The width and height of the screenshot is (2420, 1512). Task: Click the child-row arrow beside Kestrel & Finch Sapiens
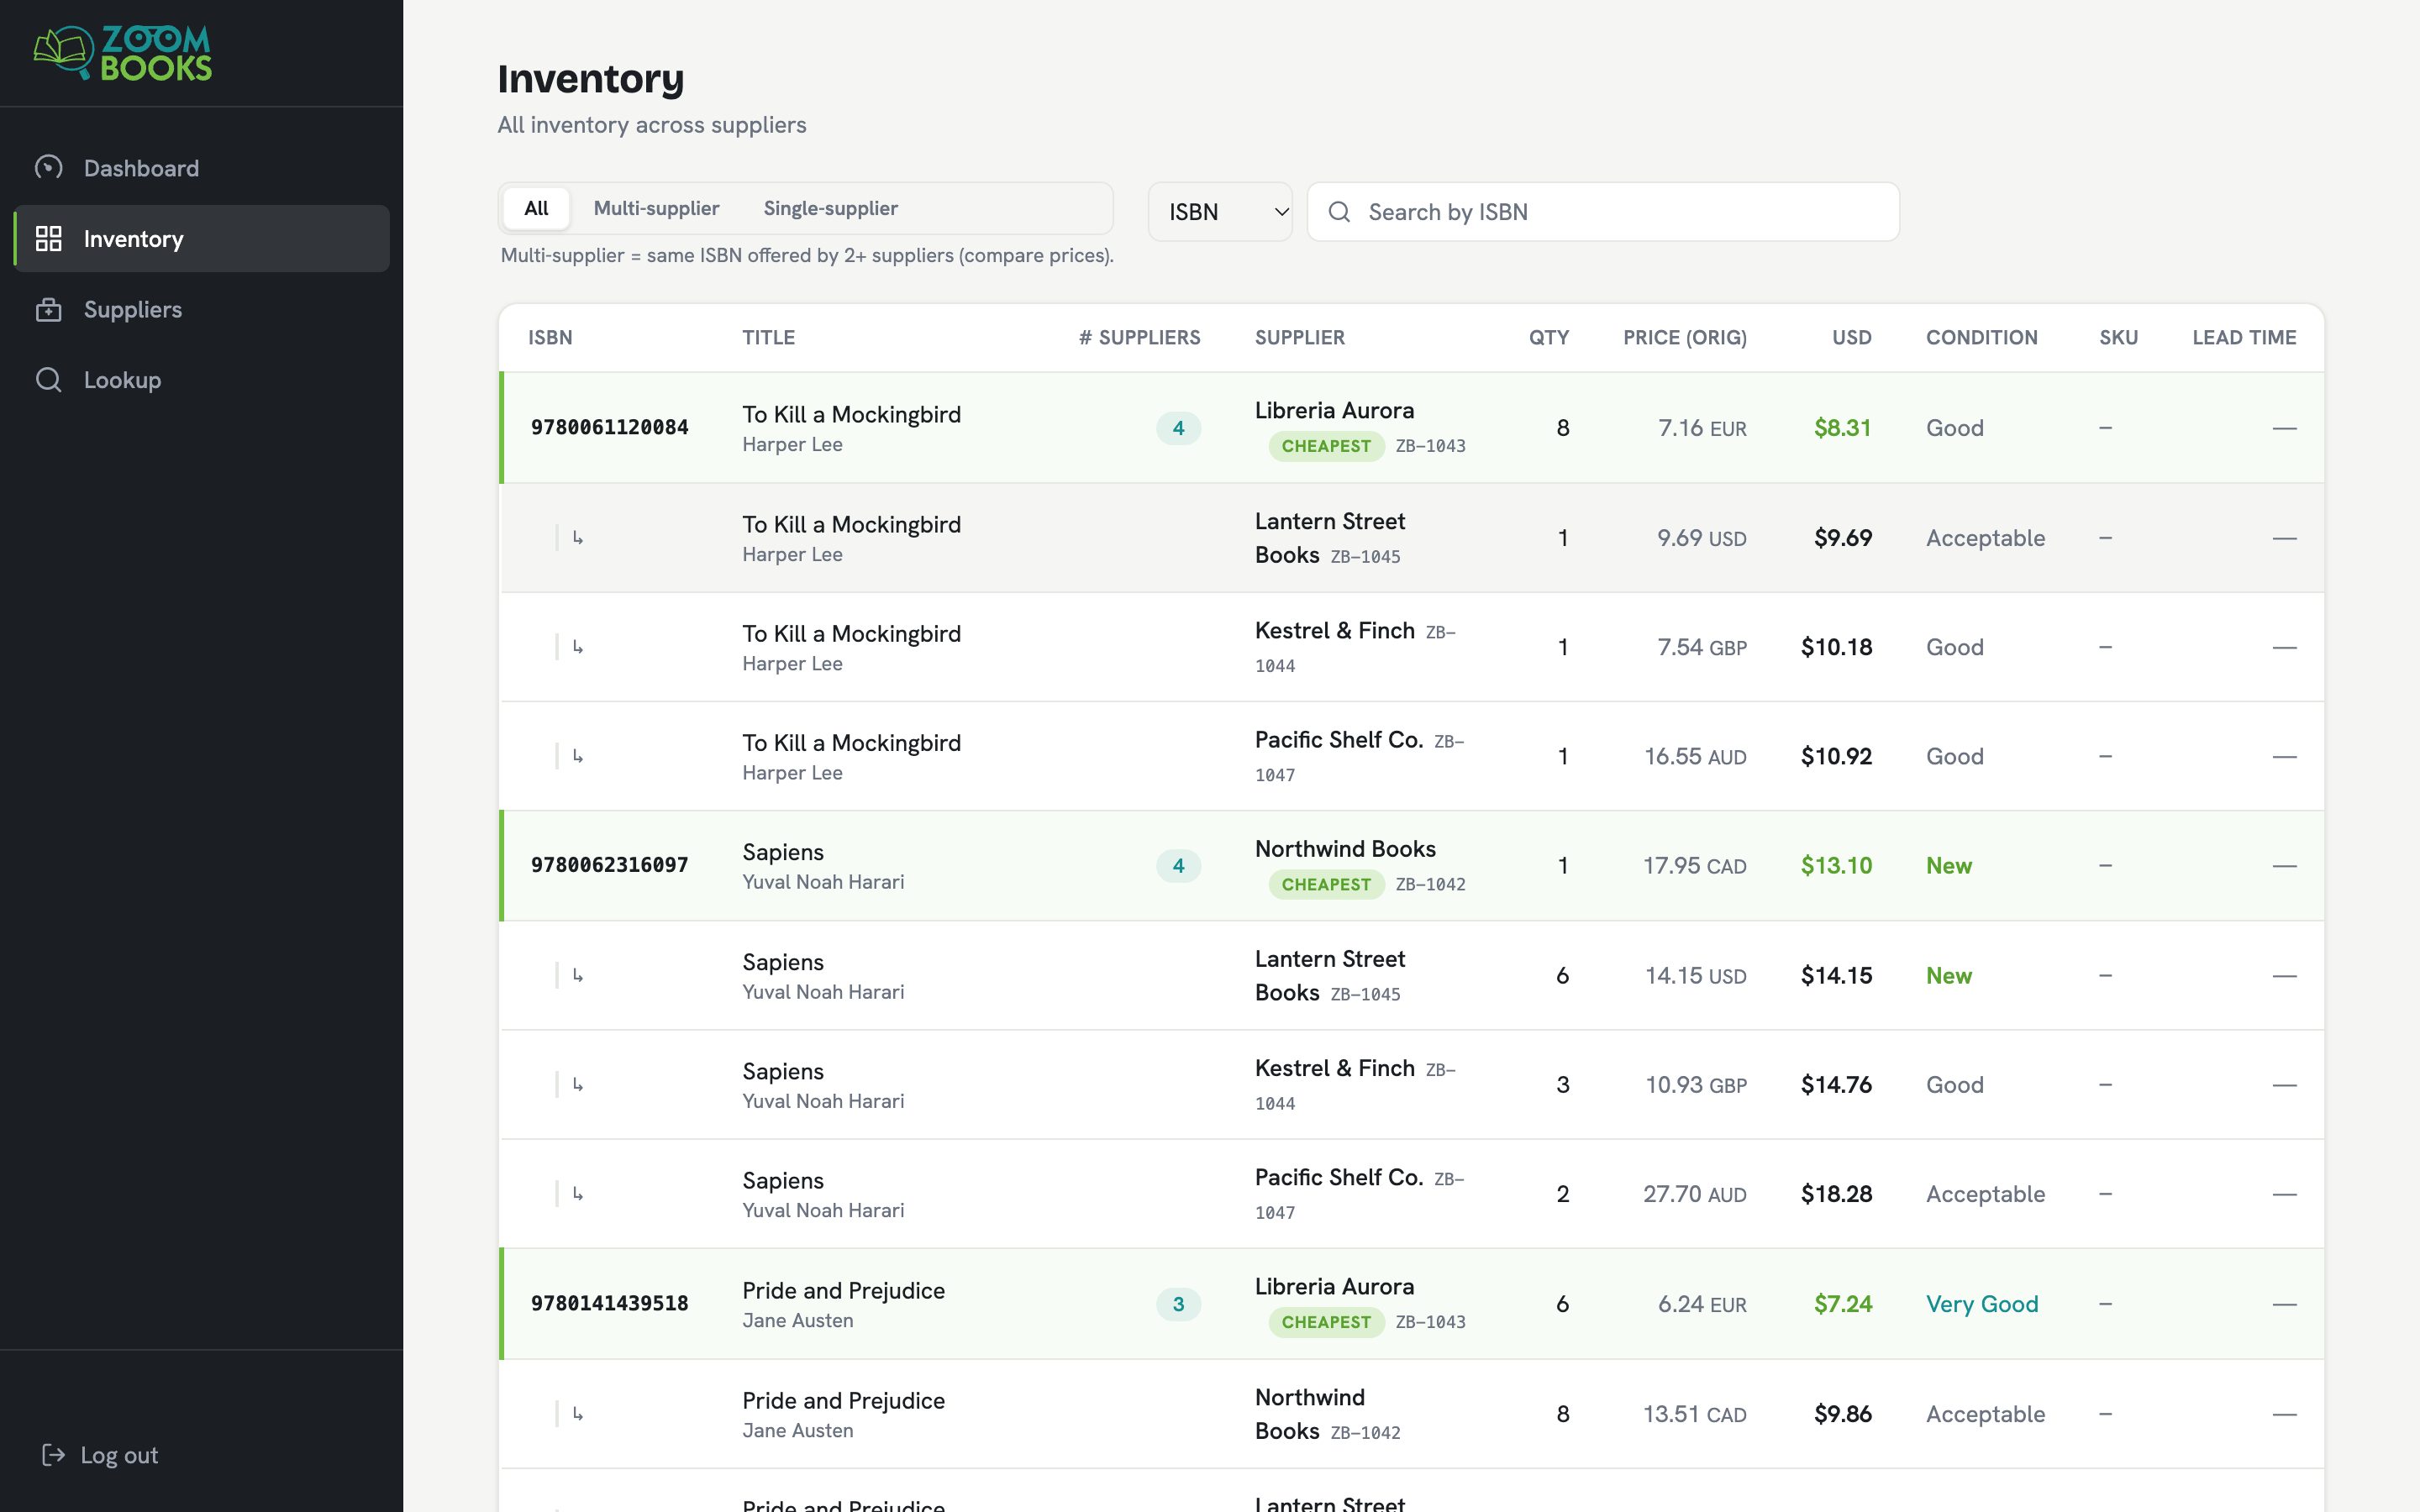(x=577, y=1084)
